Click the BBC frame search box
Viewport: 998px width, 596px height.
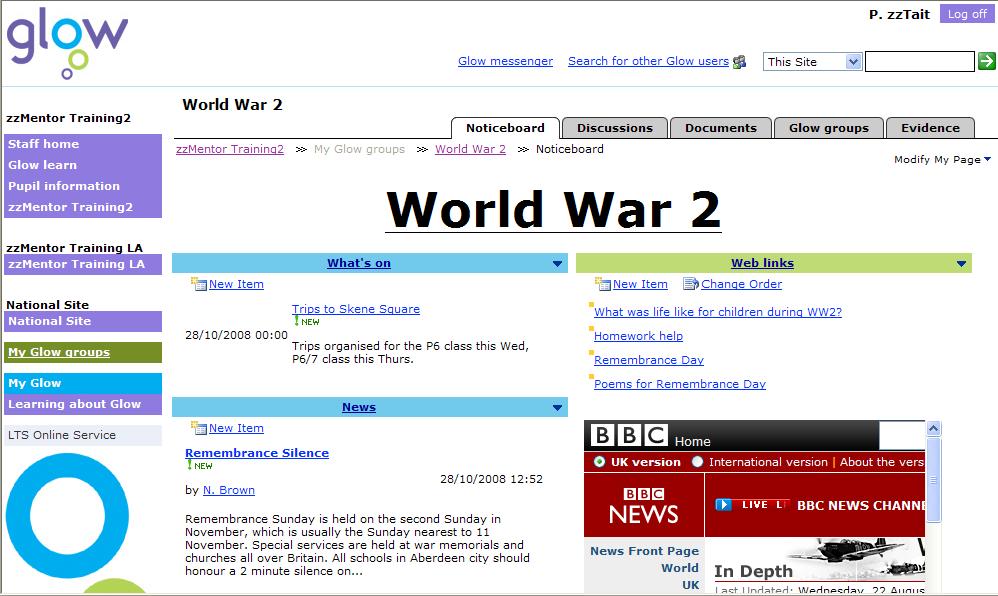pyautogui.click(x=902, y=436)
